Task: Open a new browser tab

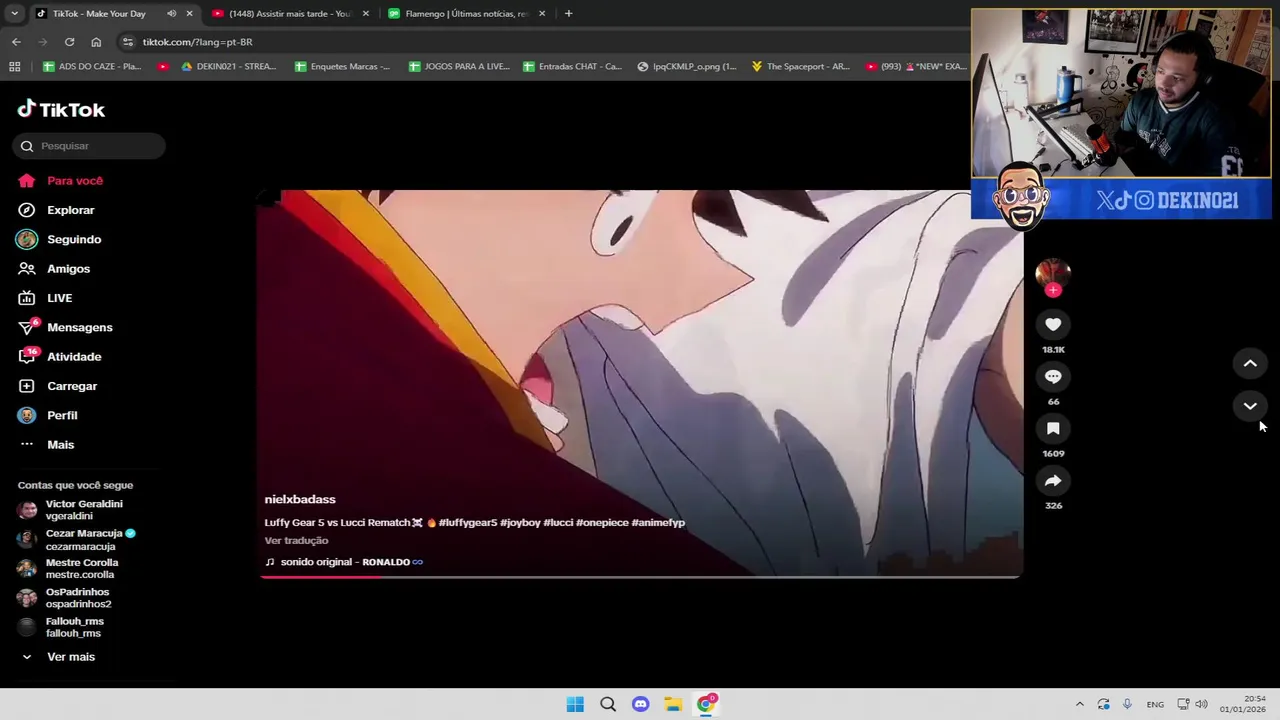Action: click(568, 13)
